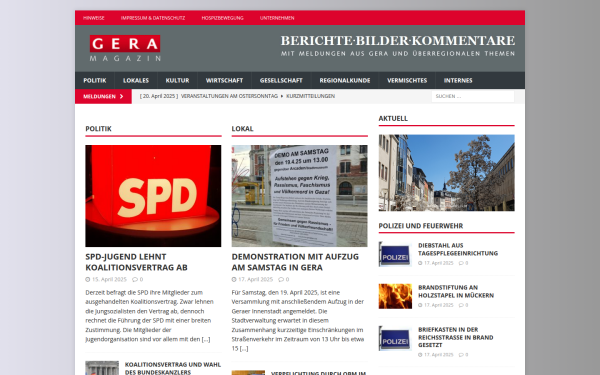Open ticker item Veranstaltungen am Ostersonntag
Screen dimensions: 600x375
[229, 96]
